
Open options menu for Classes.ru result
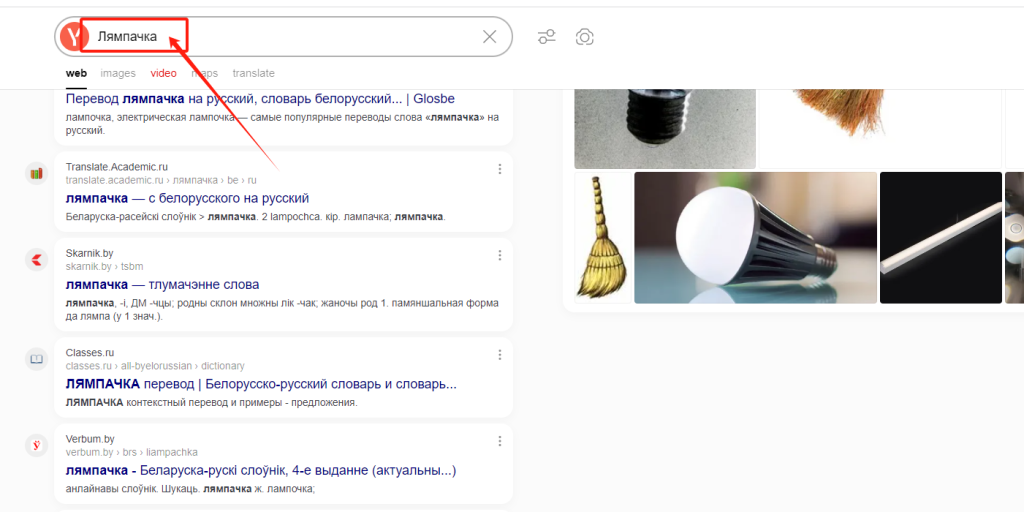(x=500, y=355)
